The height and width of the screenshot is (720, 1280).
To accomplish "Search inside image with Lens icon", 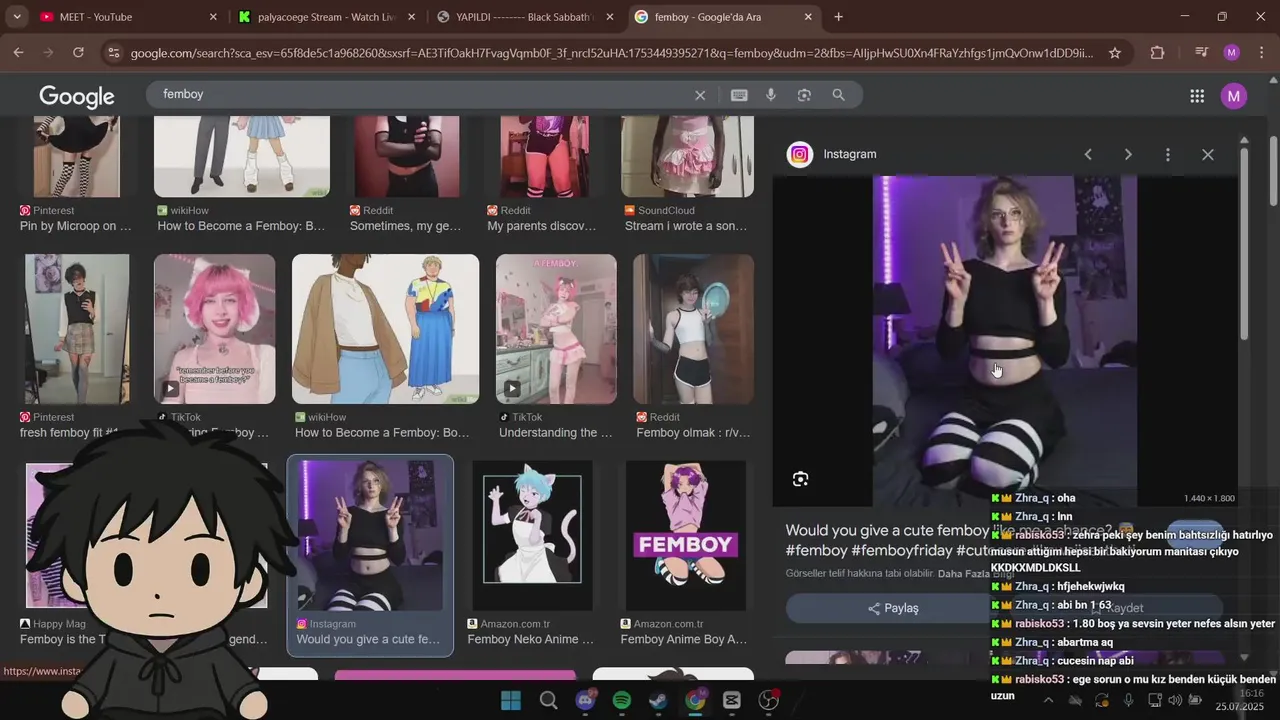I will coord(800,479).
